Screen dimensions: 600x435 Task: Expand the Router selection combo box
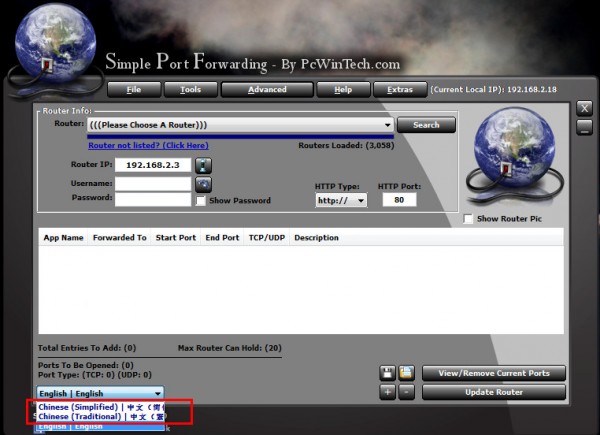(240, 125)
